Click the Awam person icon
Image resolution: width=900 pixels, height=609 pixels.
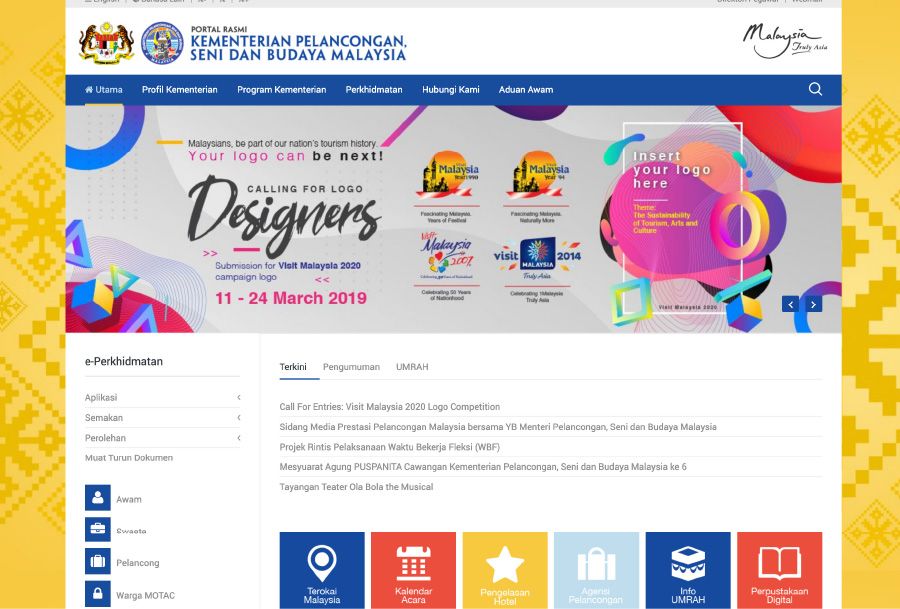(98, 498)
